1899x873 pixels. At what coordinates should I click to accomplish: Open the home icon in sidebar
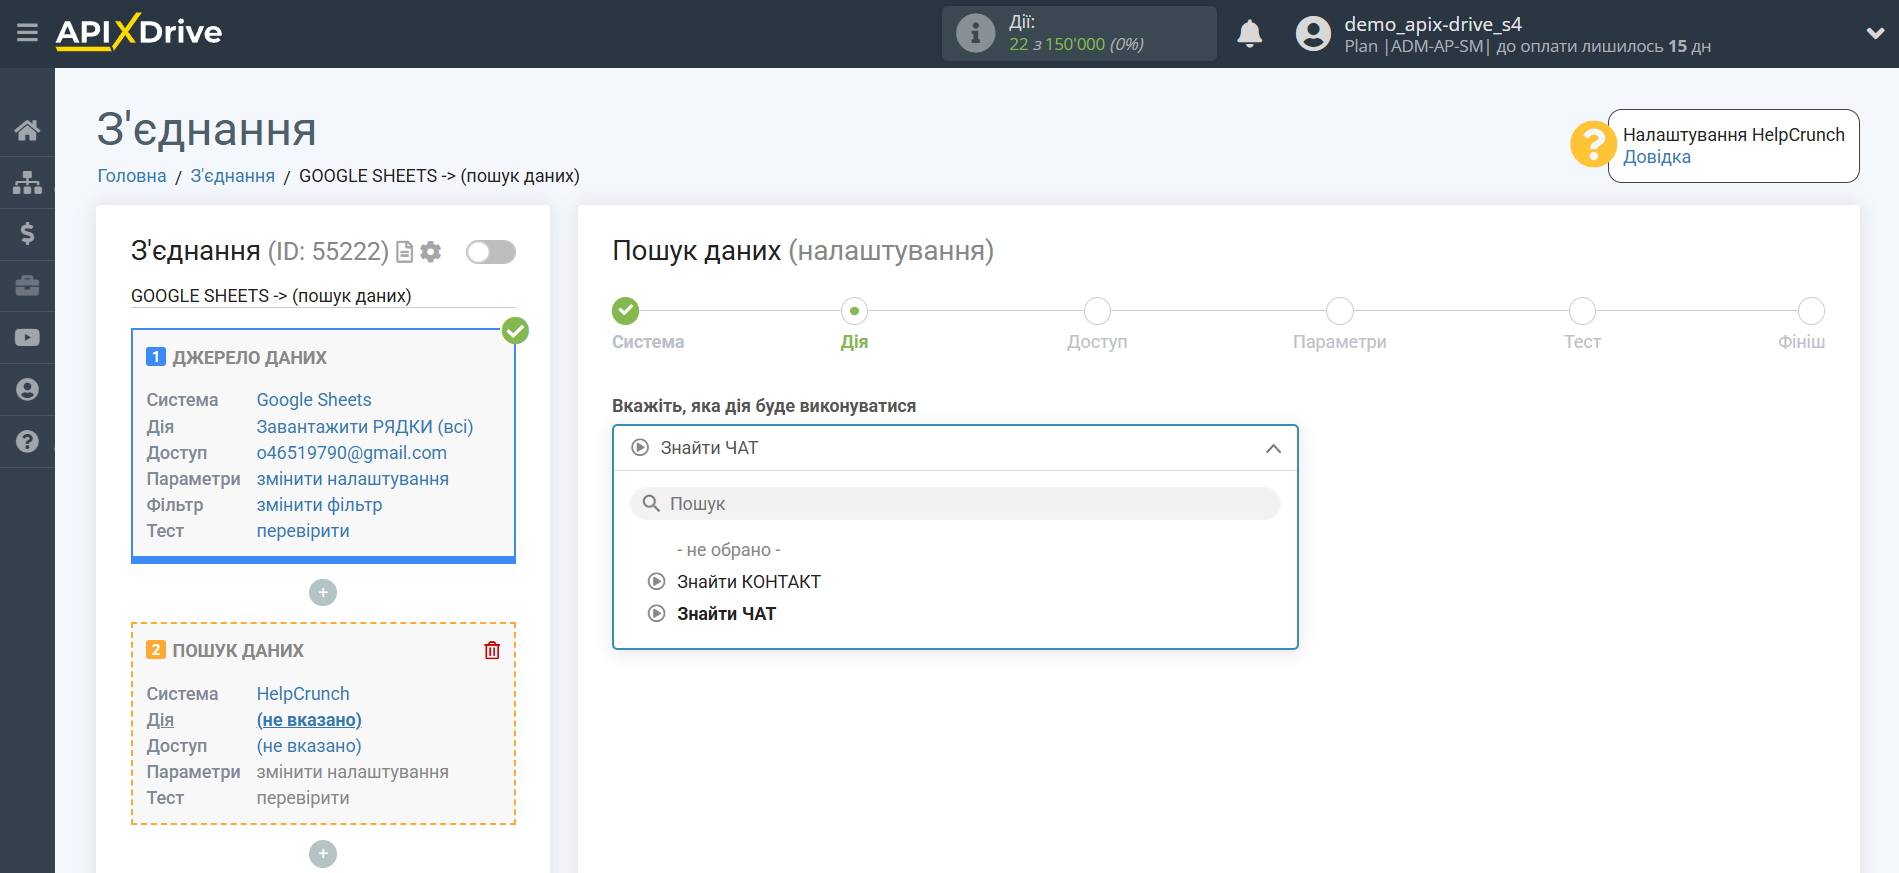(x=27, y=130)
